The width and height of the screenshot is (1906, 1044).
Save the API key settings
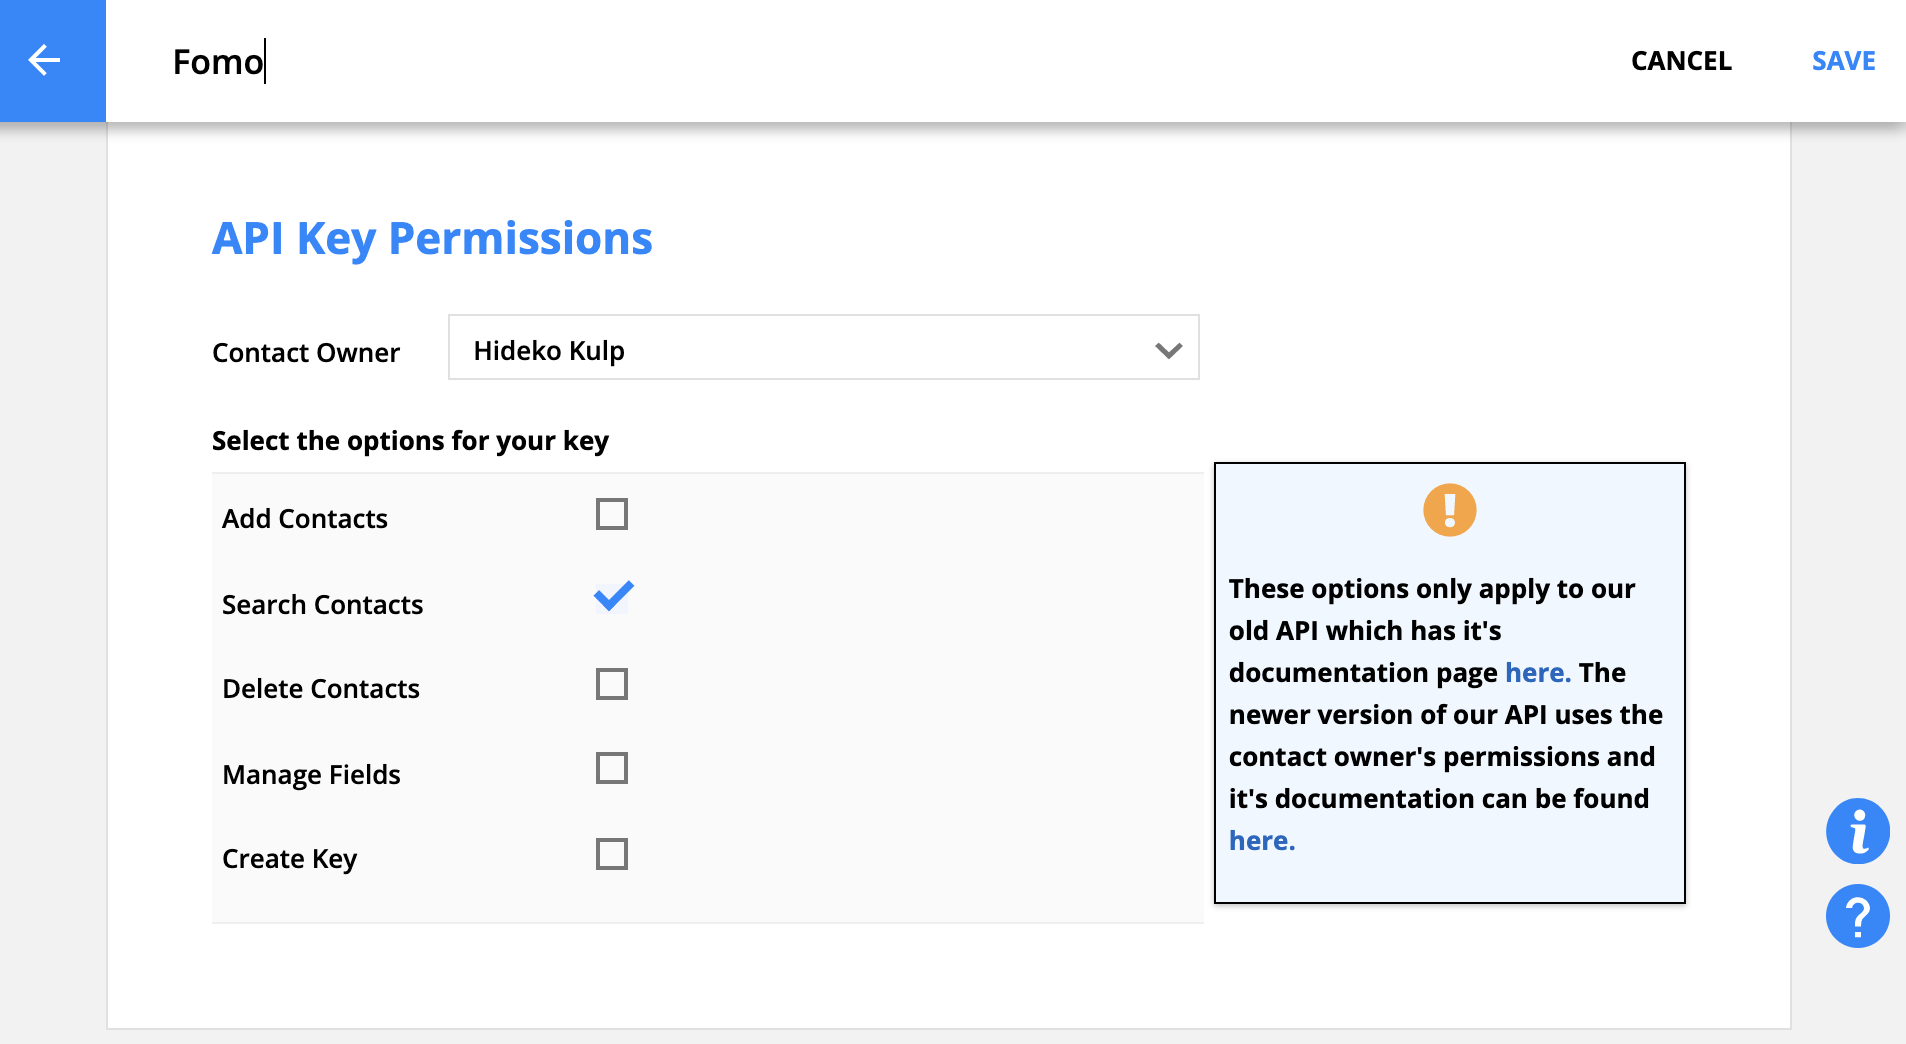1843,61
